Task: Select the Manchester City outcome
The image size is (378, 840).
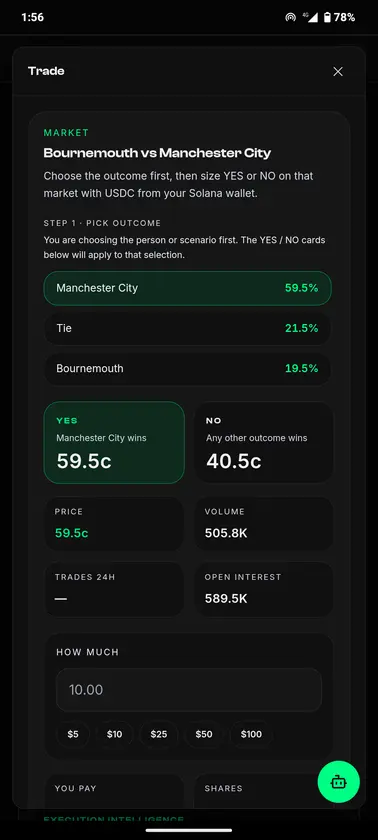Action: (187, 288)
